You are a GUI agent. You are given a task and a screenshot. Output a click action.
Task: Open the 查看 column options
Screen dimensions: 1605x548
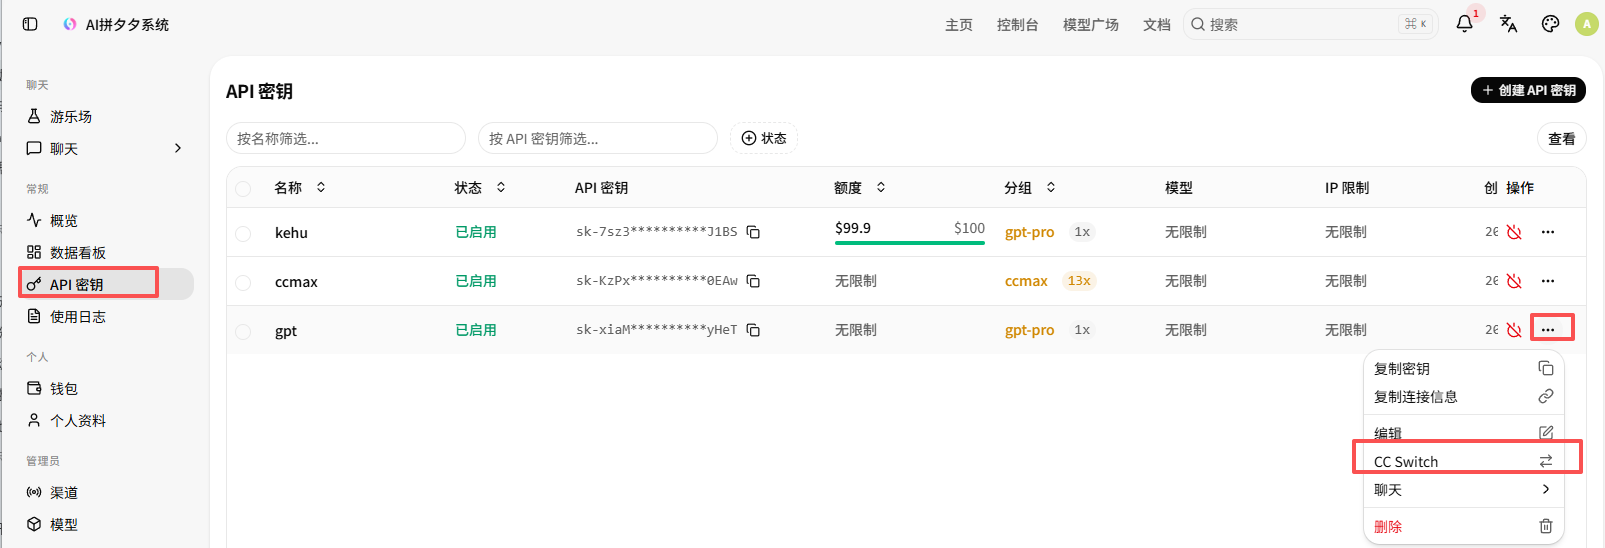(1561, 138)
